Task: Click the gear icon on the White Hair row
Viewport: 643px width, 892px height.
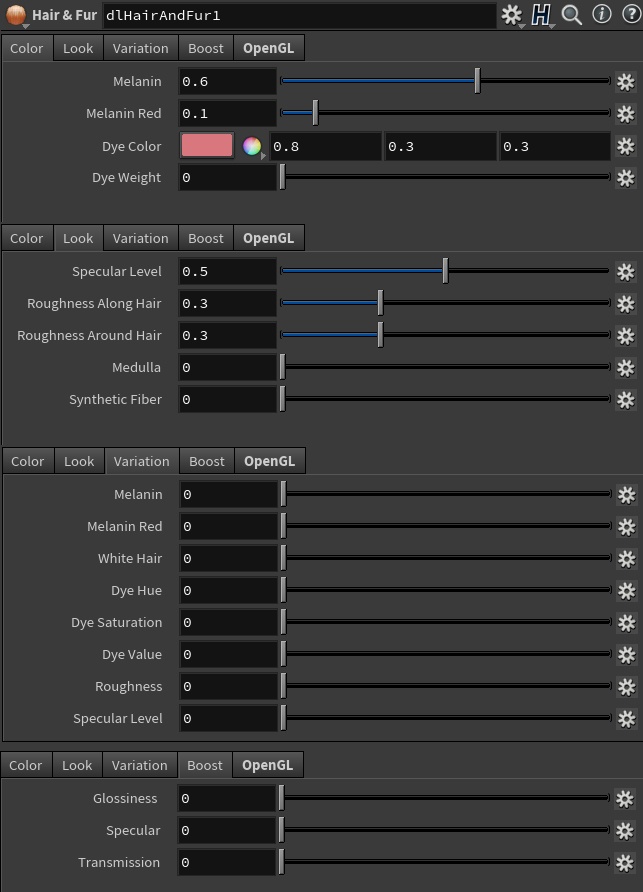Action: (x=626, y=559)
